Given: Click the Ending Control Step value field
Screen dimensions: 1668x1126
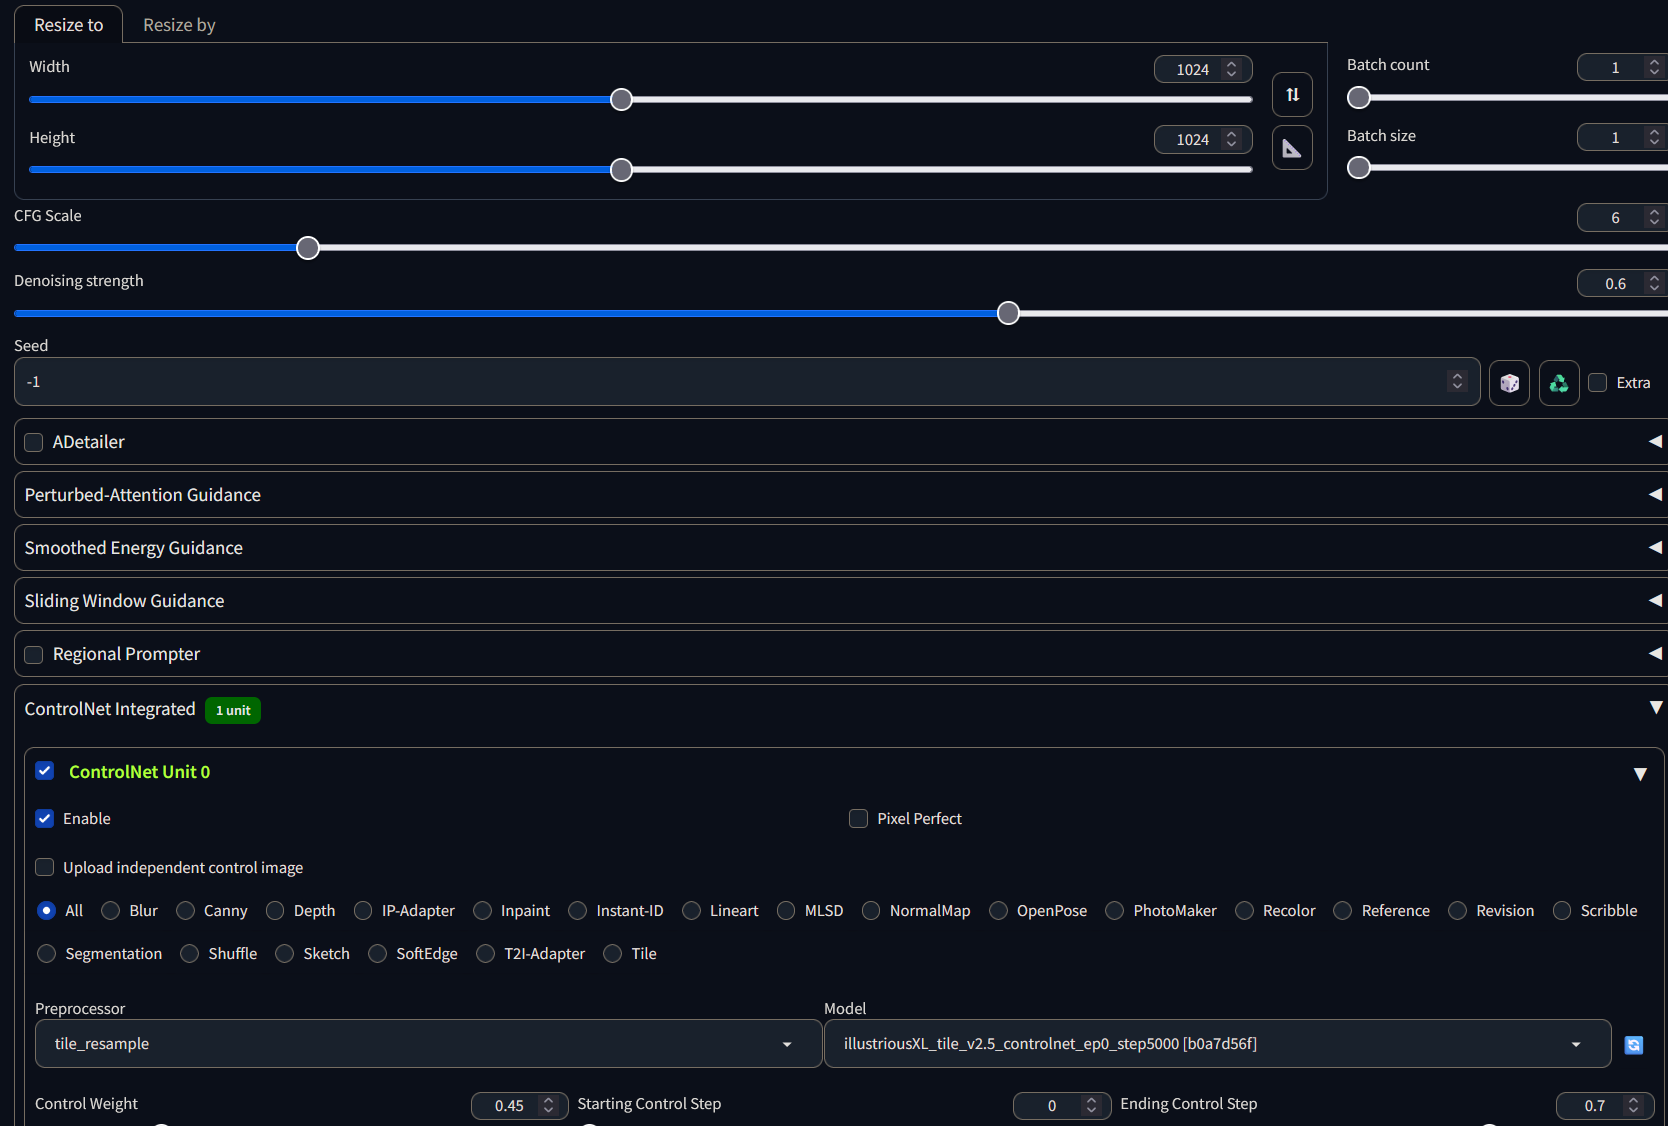Looking at the screenshot, I should 1605,1105.
